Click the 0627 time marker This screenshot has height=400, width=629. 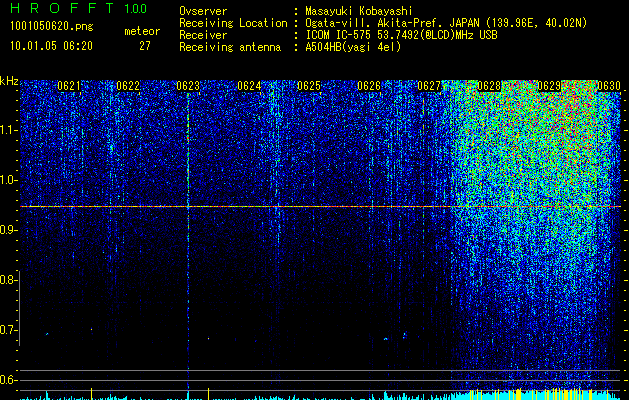click(429, 86)
